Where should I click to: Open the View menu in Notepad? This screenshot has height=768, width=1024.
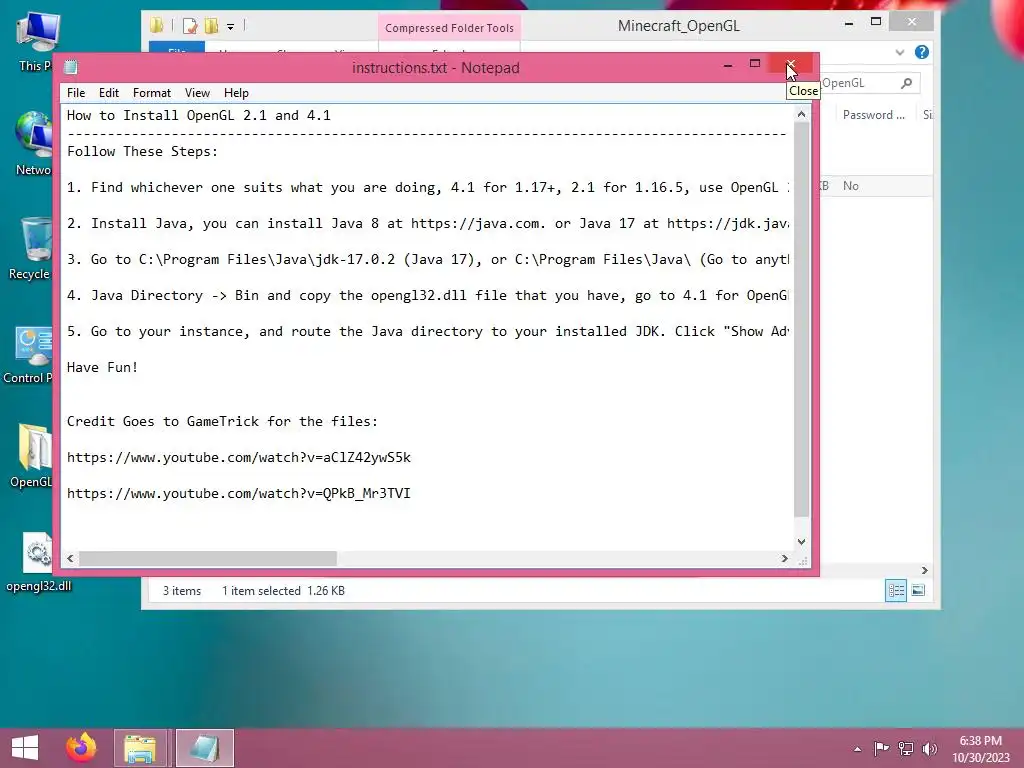click(x=197, y=93)
